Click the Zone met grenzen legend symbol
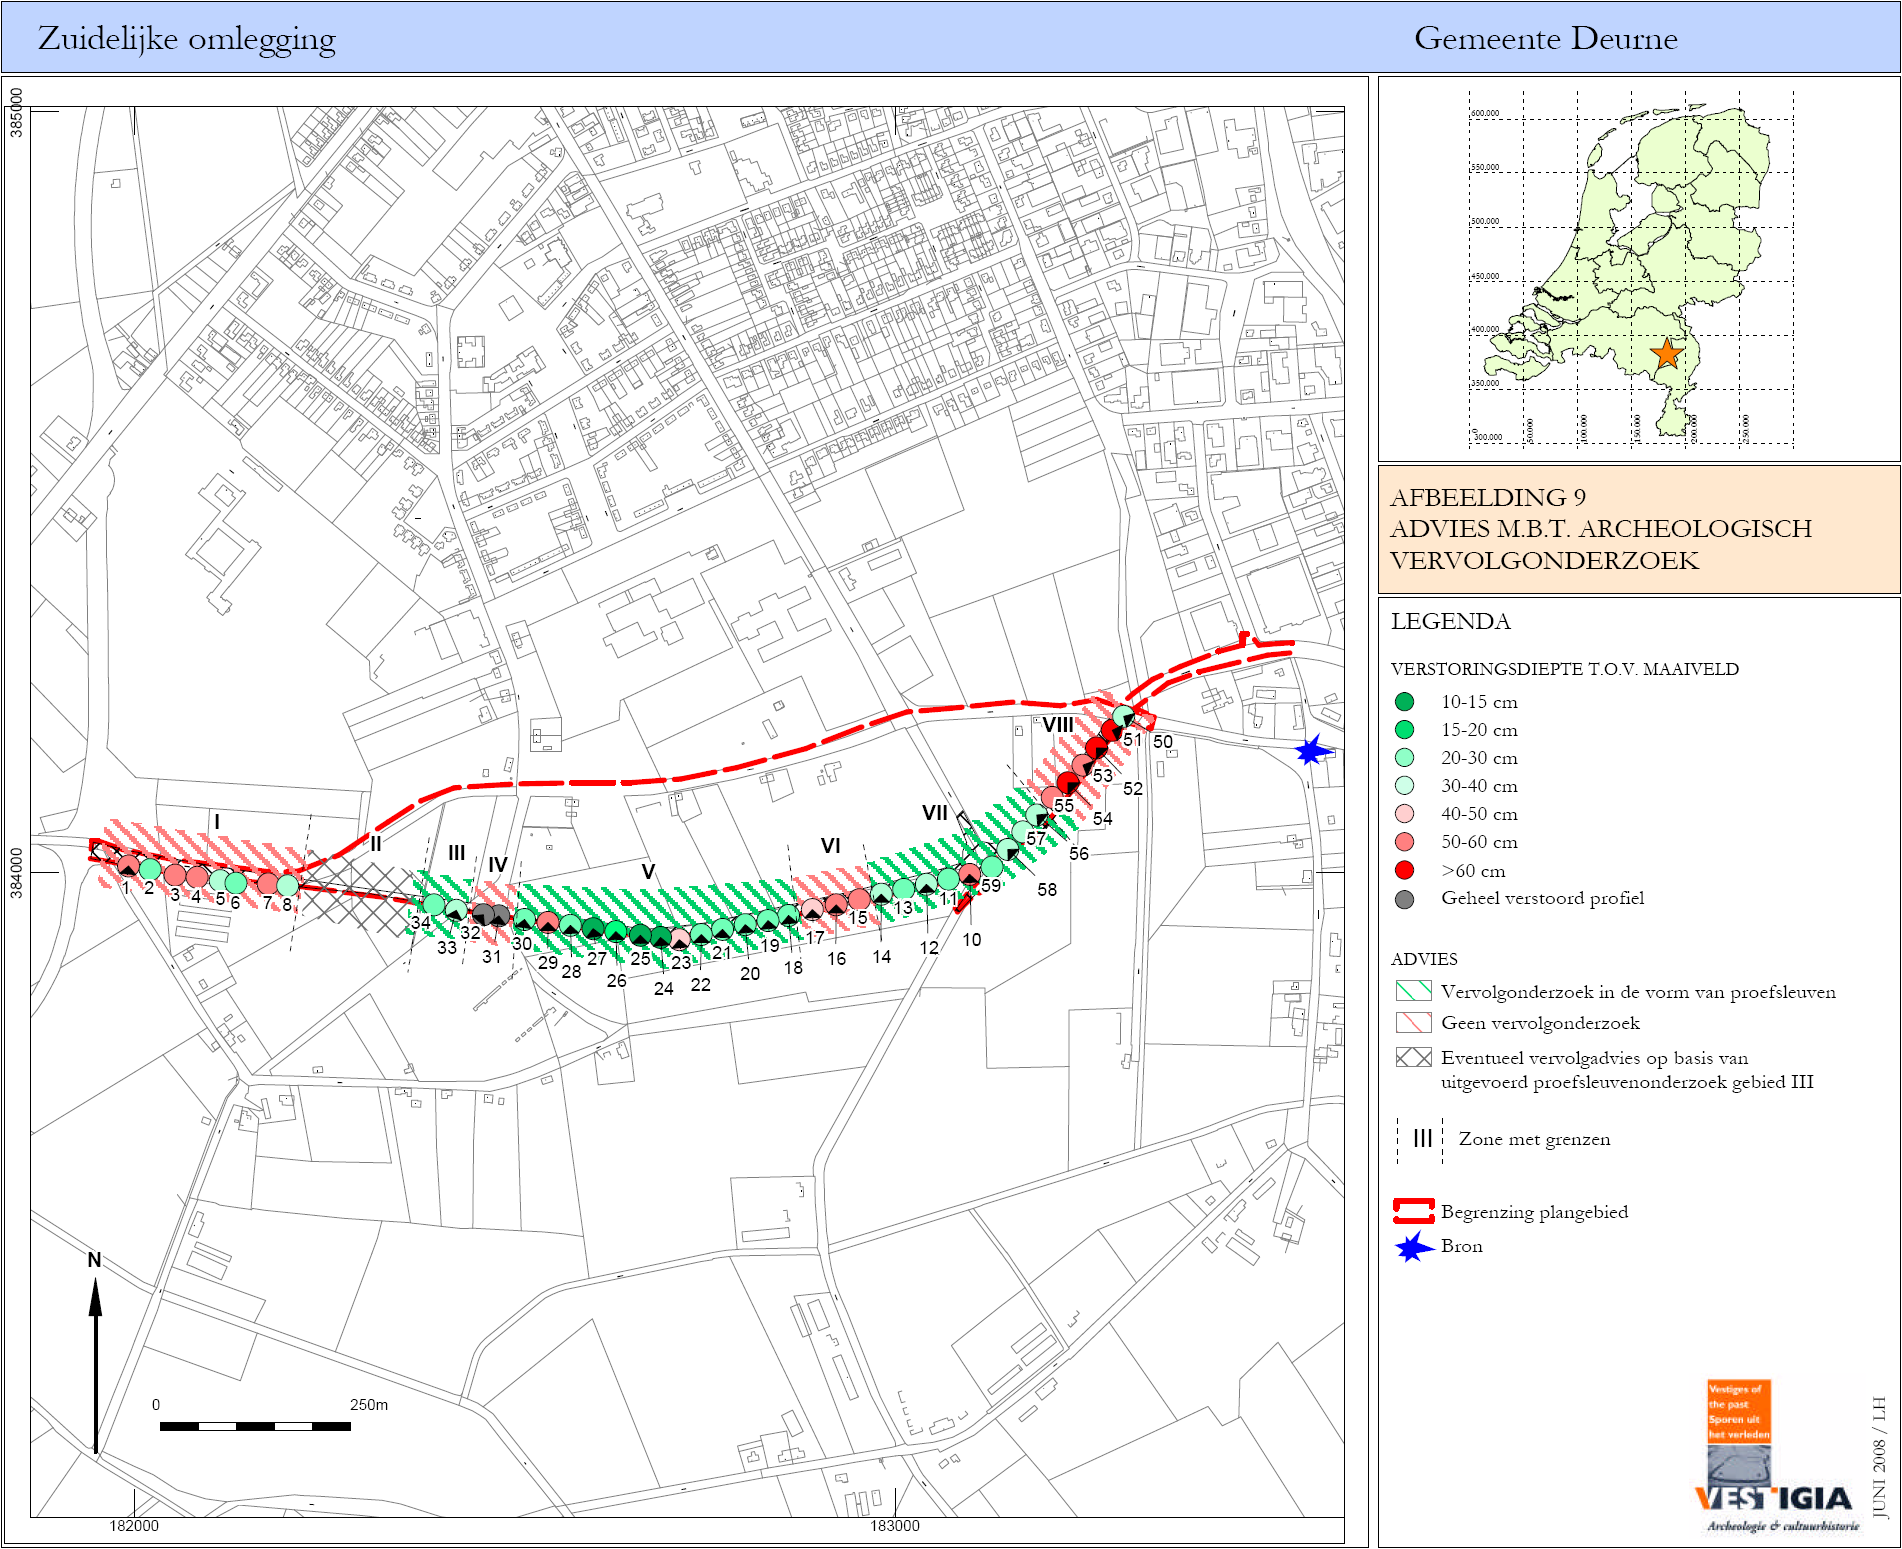The image size is (1902, 1549). 1421,1139
